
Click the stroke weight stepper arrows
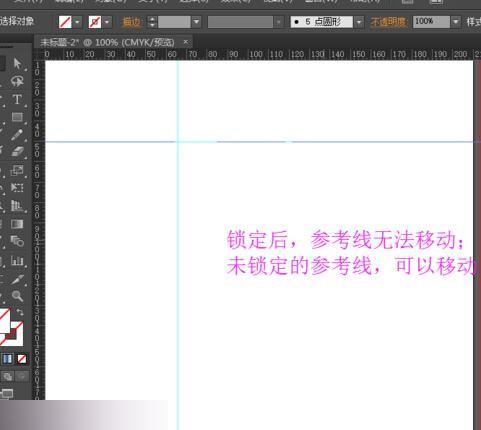point(152,22)
